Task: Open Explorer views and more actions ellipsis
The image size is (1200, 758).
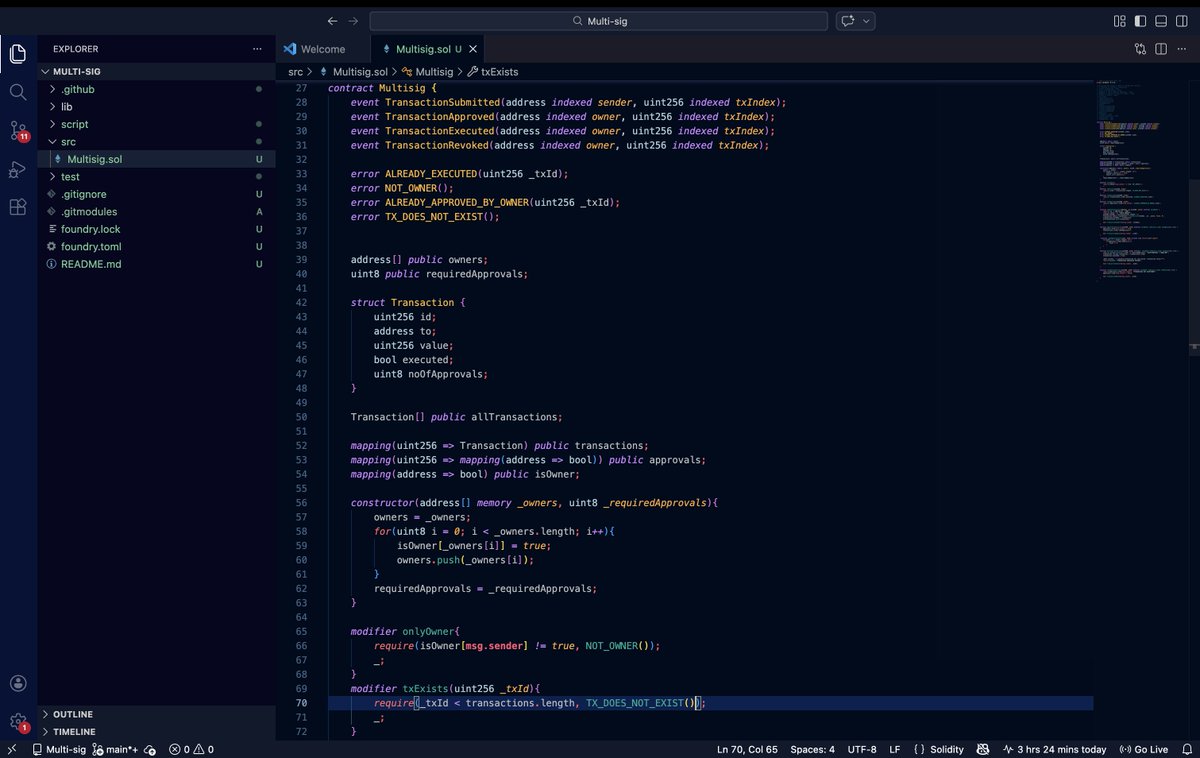Action: tap(258, 49)
